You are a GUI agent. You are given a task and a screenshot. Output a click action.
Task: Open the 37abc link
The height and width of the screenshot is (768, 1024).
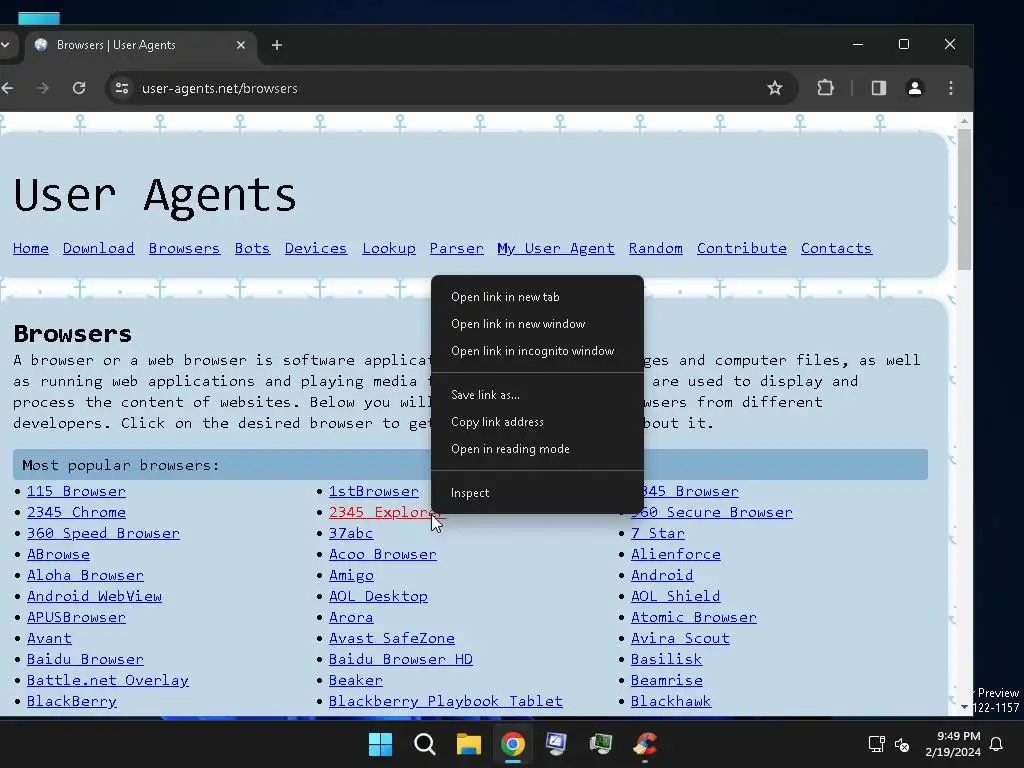[x=351, y=533]
